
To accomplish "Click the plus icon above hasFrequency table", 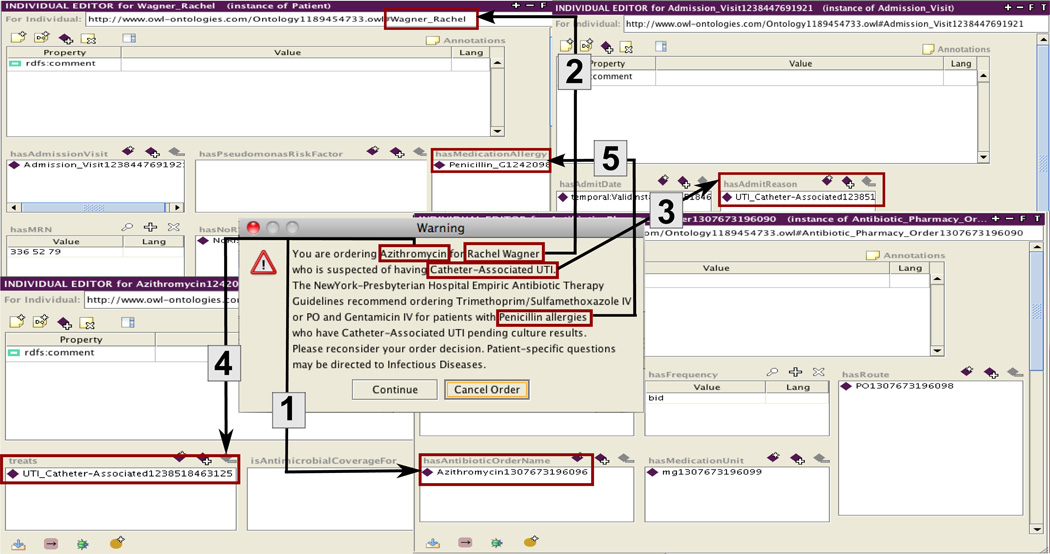I will (796, 372).
